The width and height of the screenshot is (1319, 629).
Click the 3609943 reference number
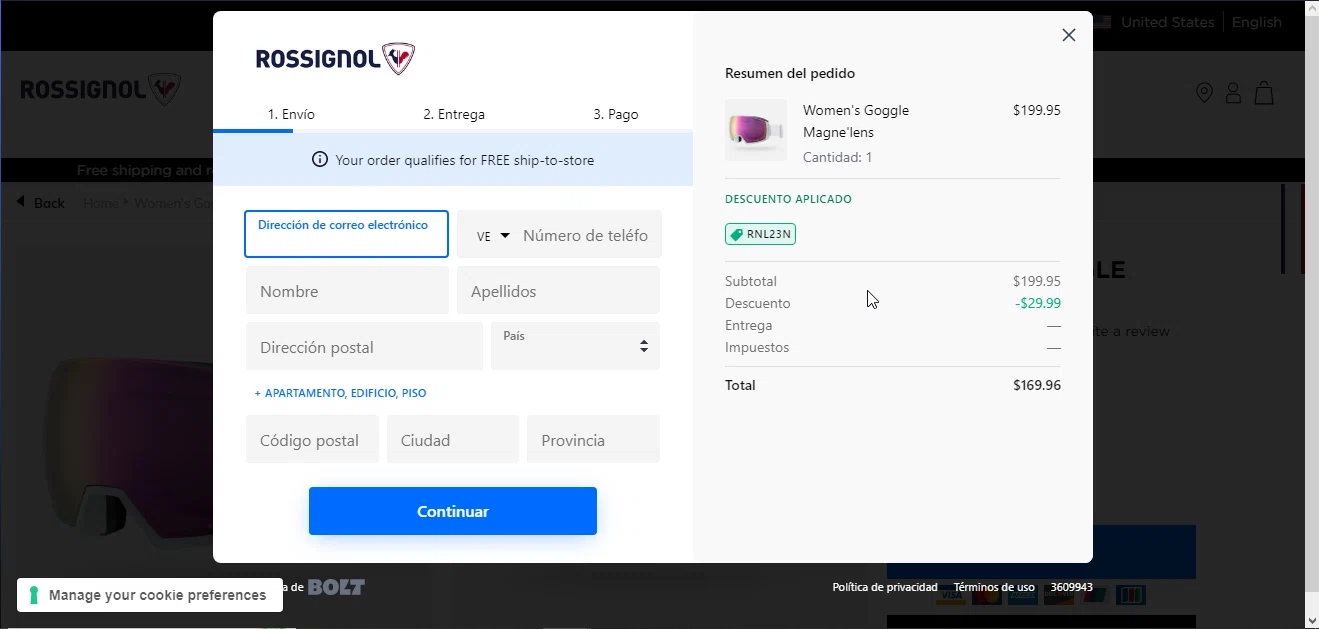[1071, 587]
